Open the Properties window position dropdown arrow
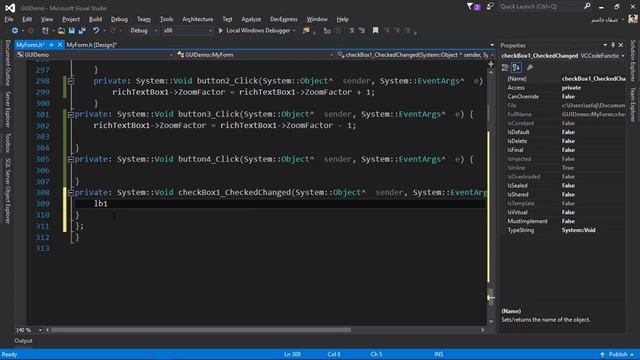The width and height of the screenshot is (640, 360). point(605,45)
